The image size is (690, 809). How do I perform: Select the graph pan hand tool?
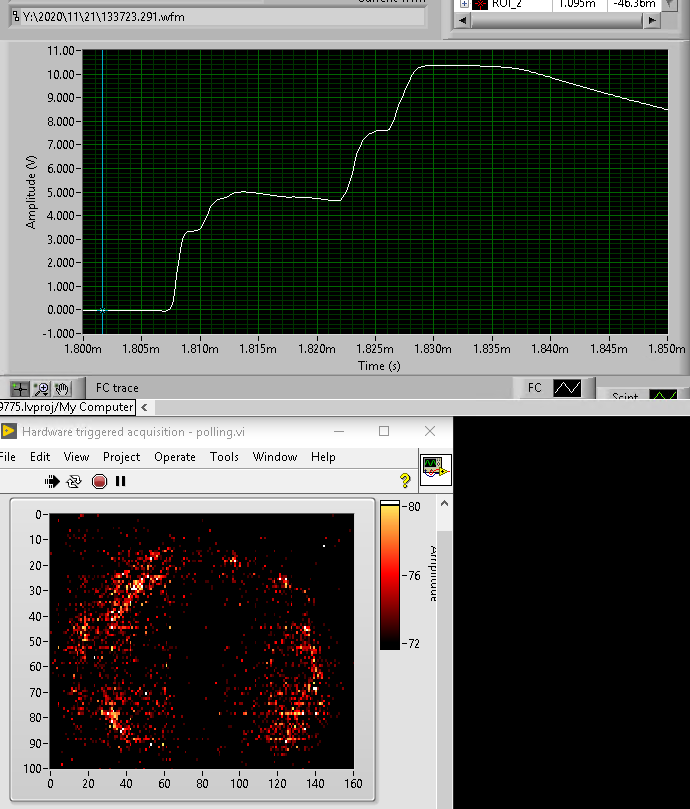pyautogui.click(x=61, y=388)
